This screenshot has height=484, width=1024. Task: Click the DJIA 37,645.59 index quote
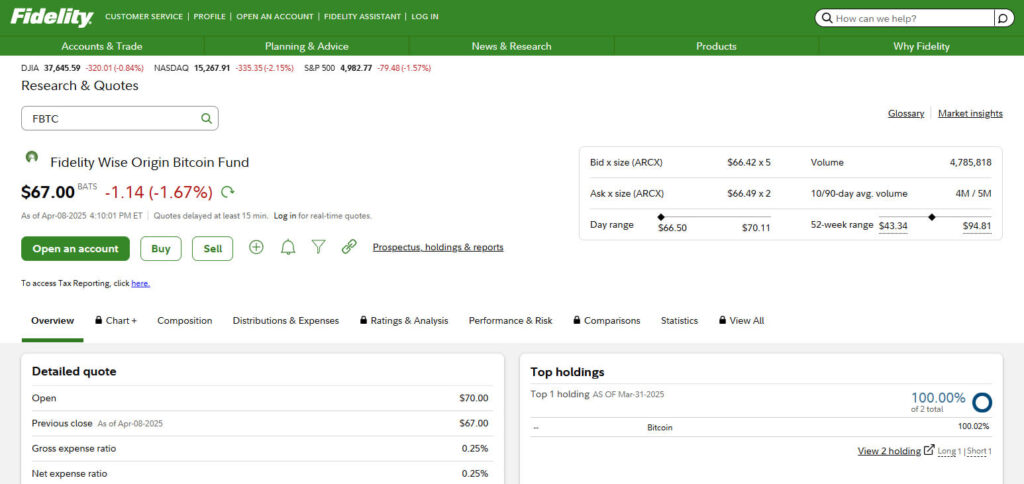pos(82,68)
